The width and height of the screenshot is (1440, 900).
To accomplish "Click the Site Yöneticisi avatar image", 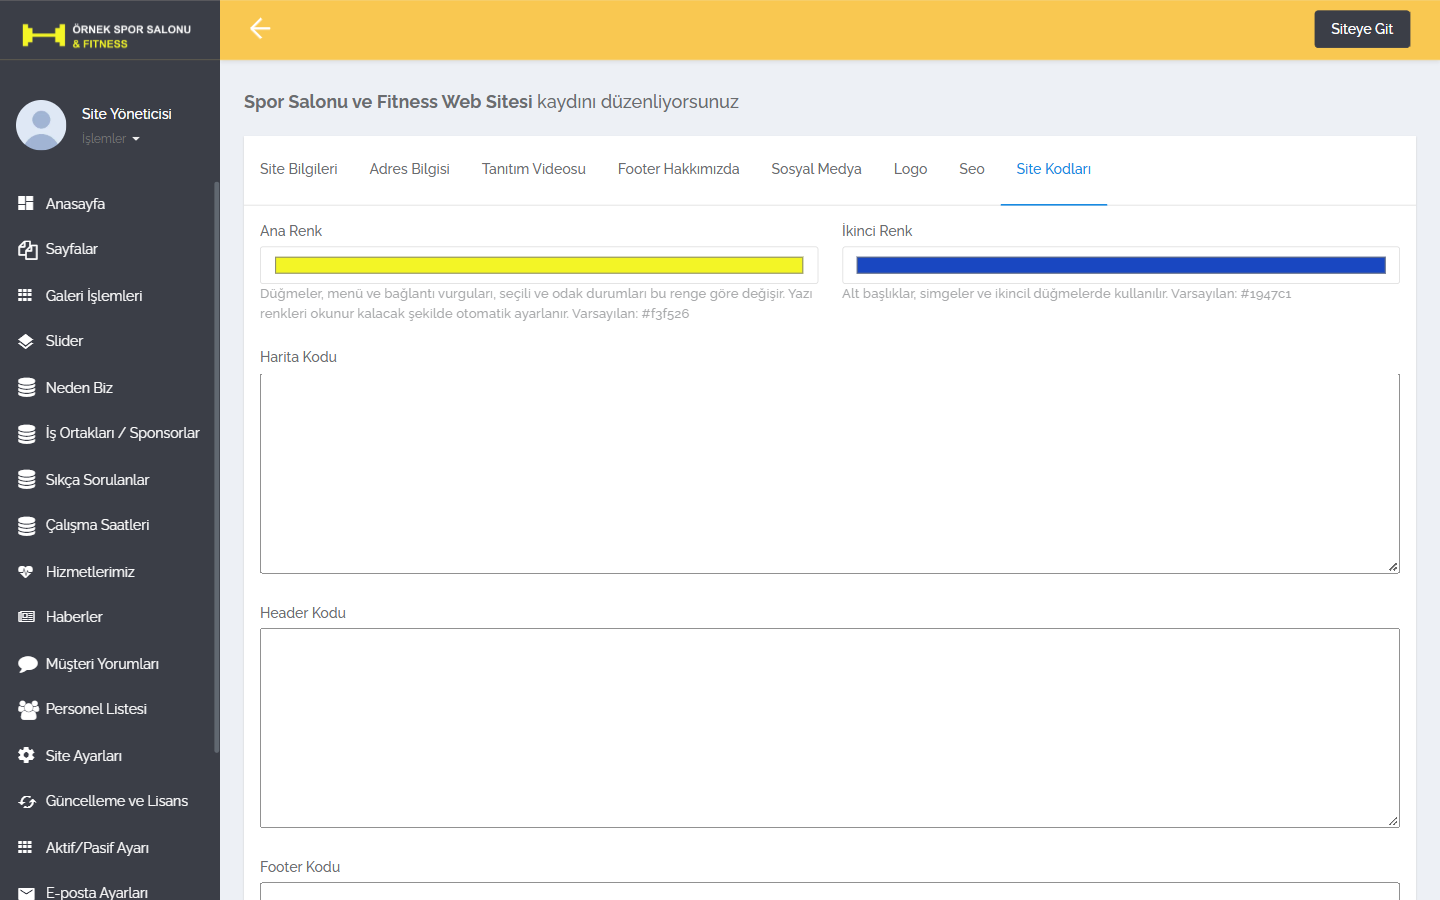I will [x=41, y=125].
